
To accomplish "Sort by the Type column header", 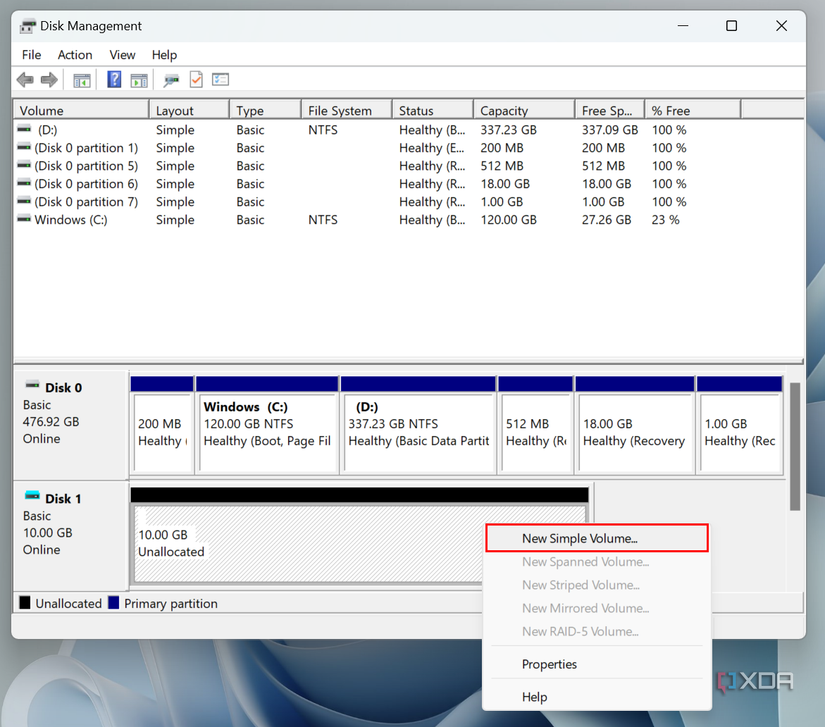I will coord(265,110).
